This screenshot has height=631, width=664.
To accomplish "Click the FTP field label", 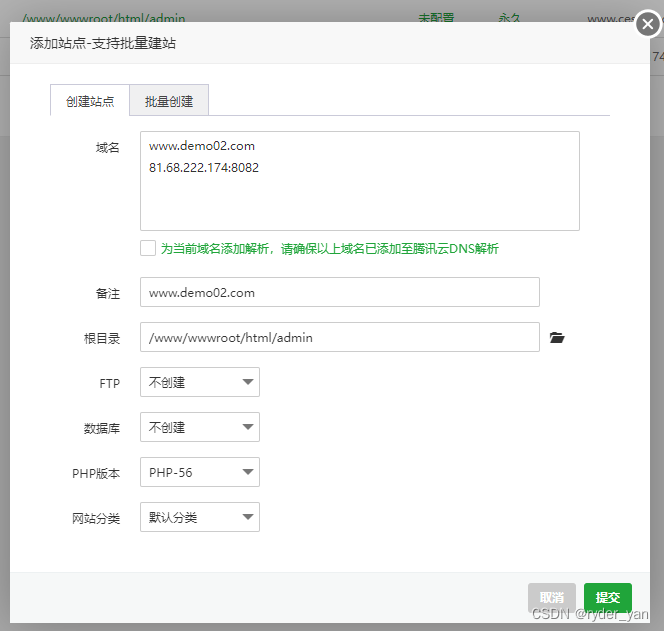I will tap(110, 383).
